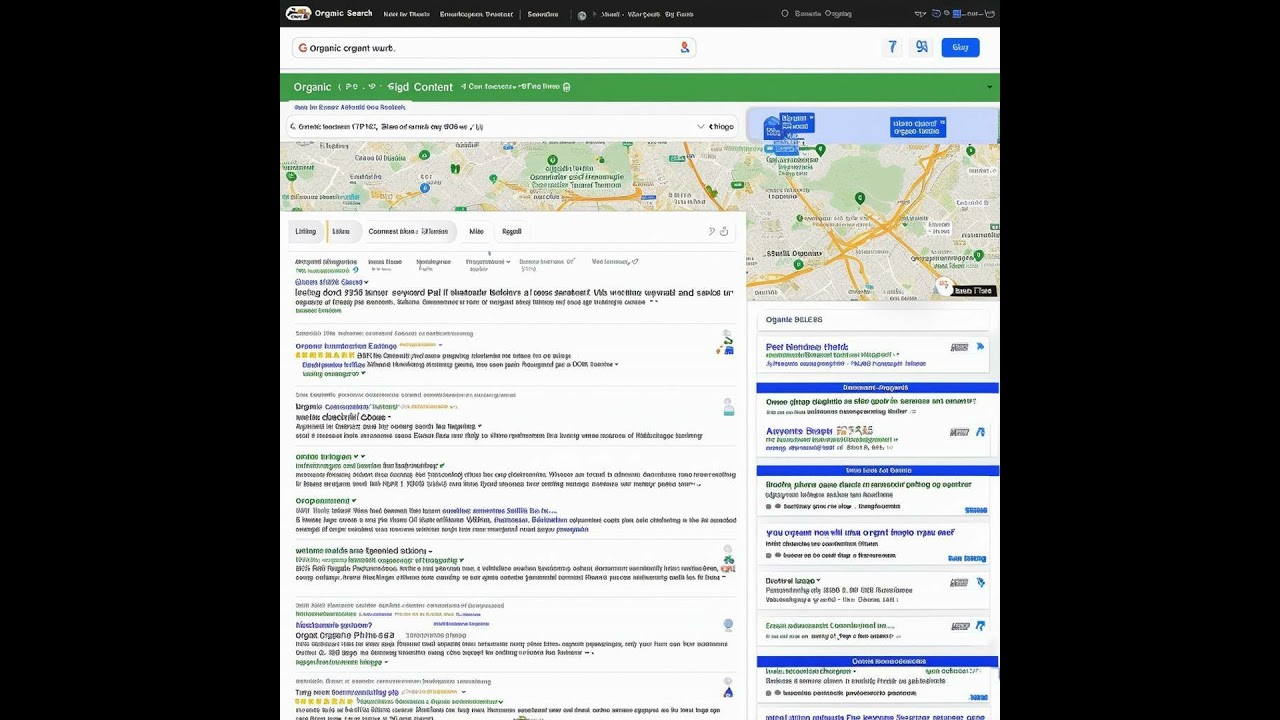Click blue arrow icon in 'Peet blendreg' card
1280x720 pixels.
click(980, 347)
